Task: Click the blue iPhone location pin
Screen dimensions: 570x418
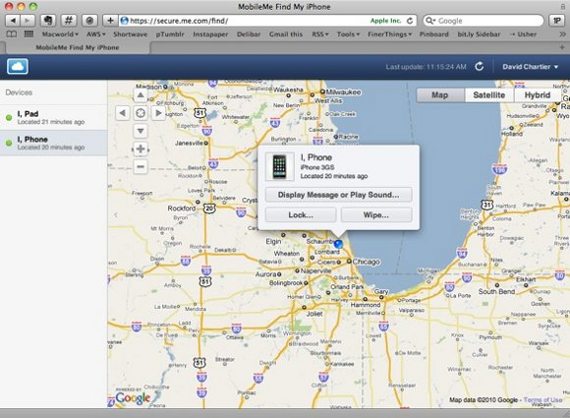Action: [338, 244]
